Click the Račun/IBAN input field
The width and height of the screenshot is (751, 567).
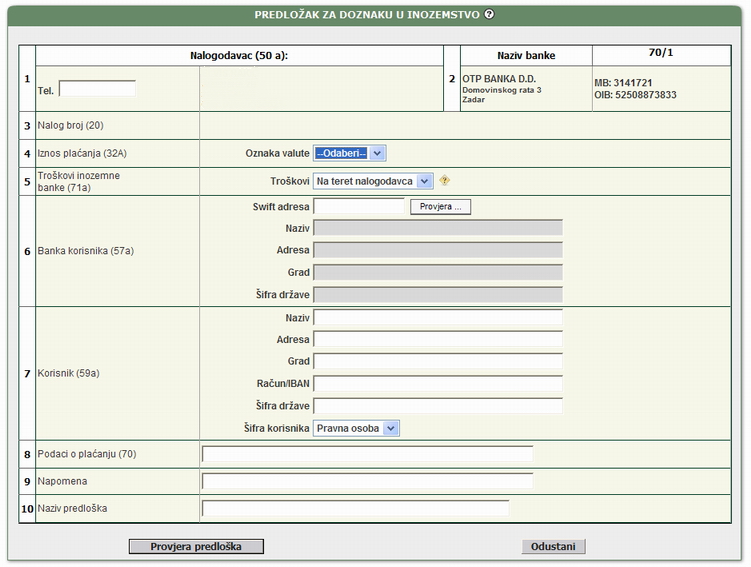pyautogui.click(x=437, y=384)
